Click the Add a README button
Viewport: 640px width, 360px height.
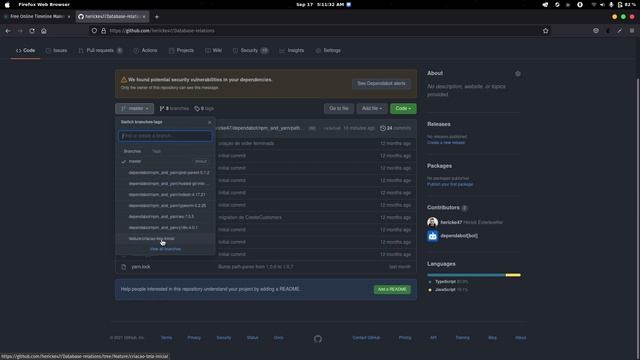point(392,289)
